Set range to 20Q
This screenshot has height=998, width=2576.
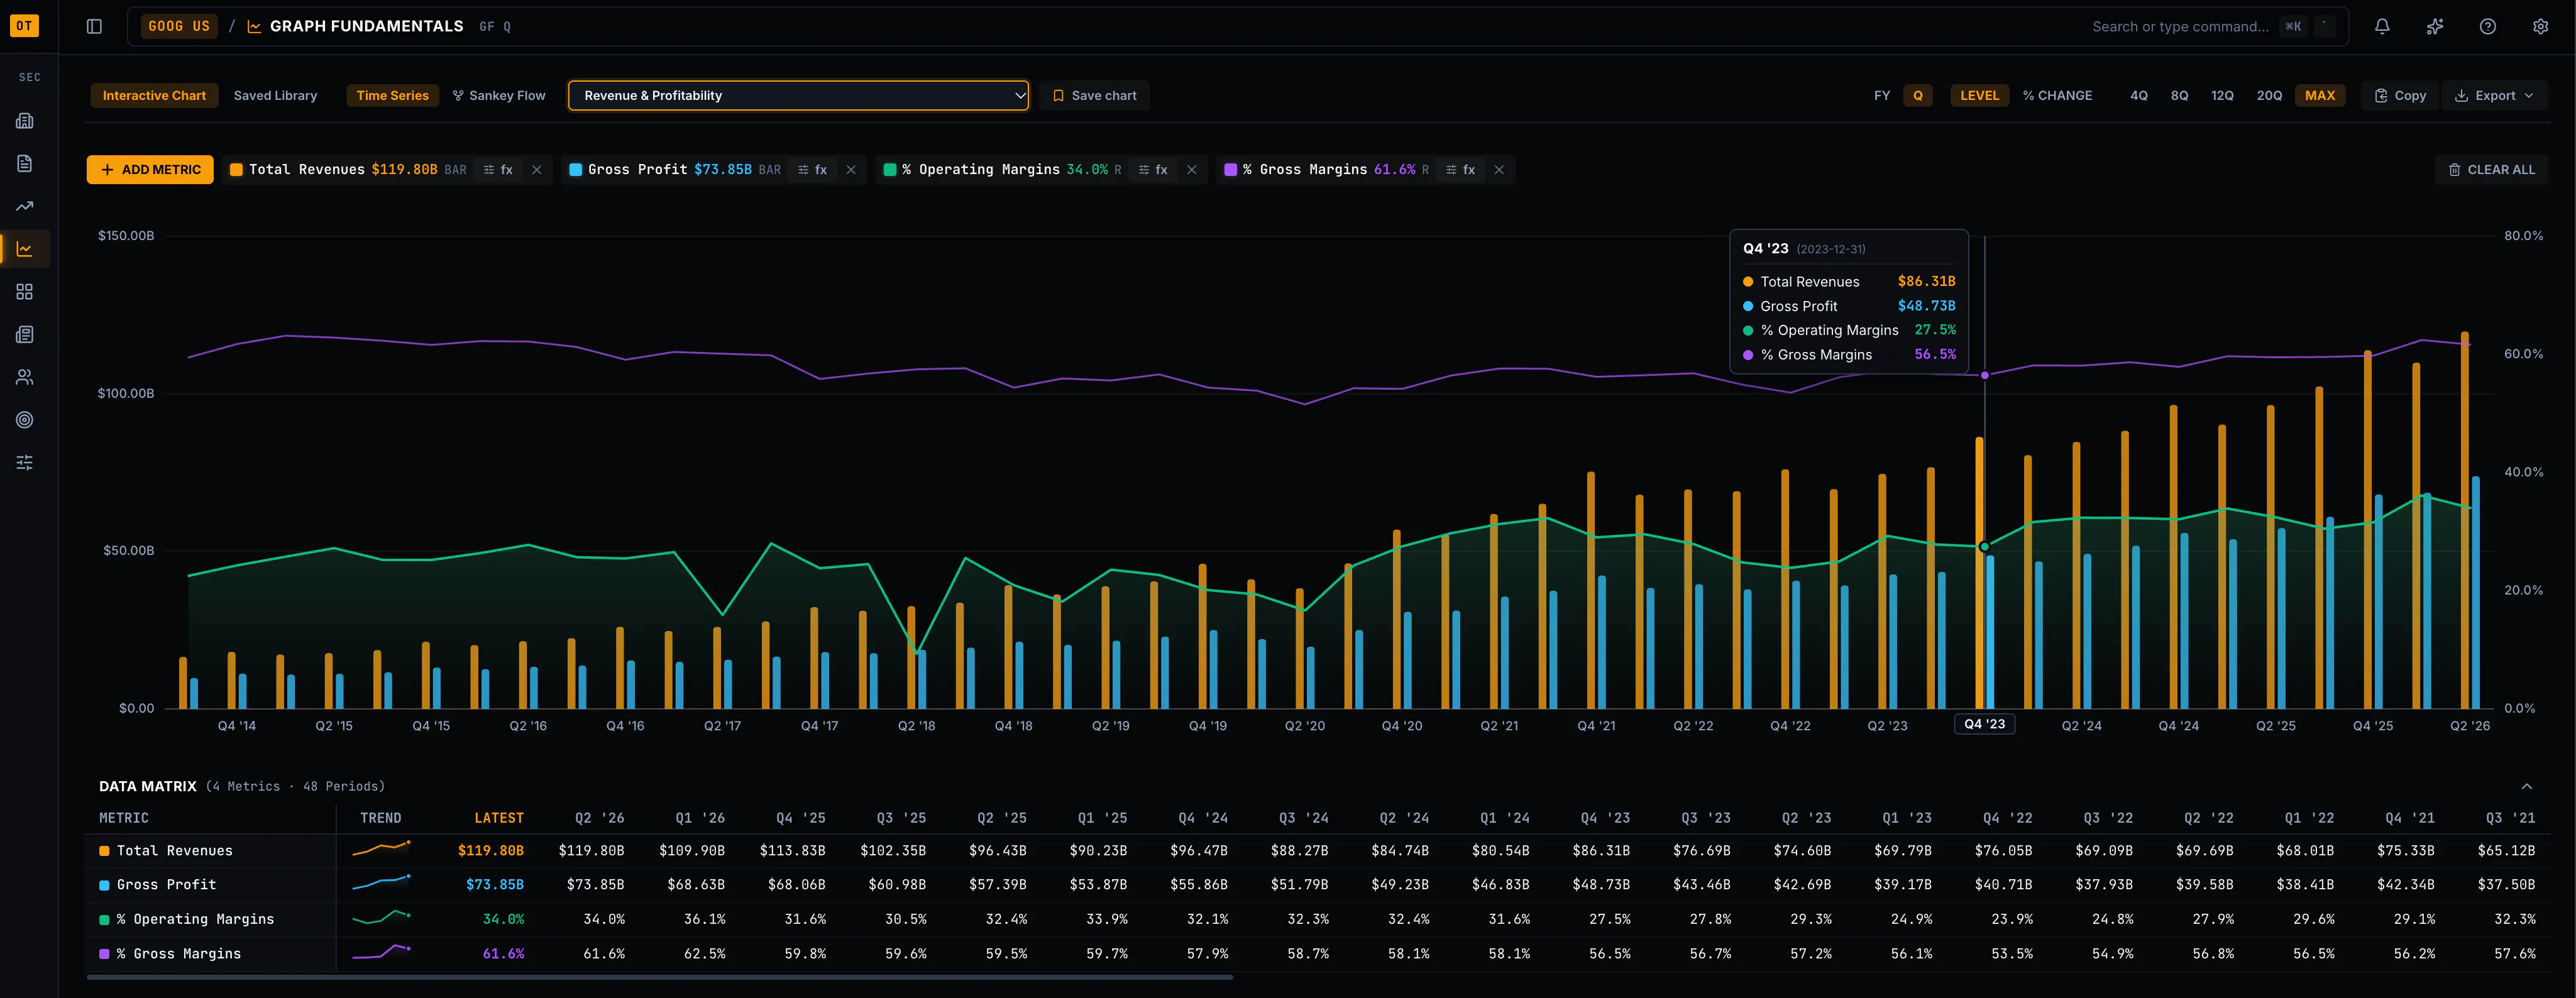coord(2269,96)
